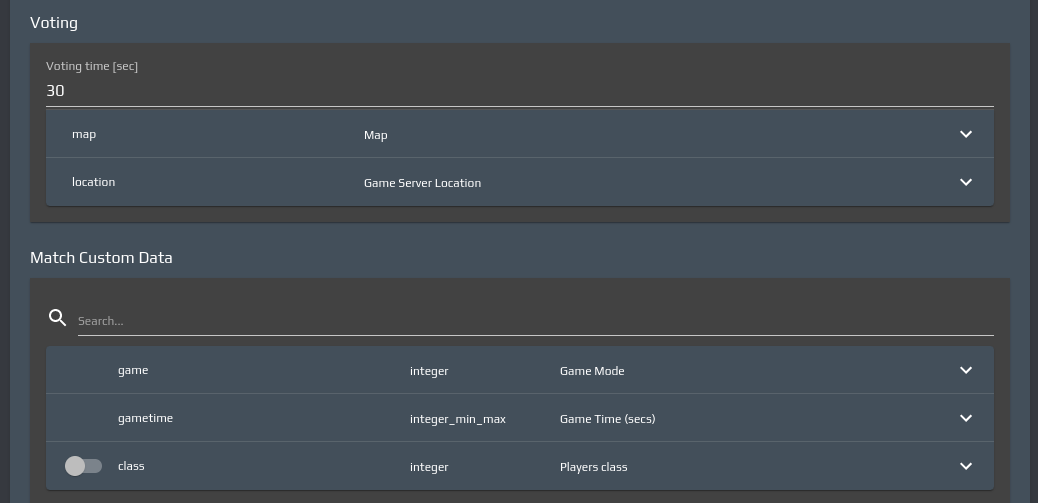Click the search magnifier icon
1038x503 pixels.
tap(58, 318)
